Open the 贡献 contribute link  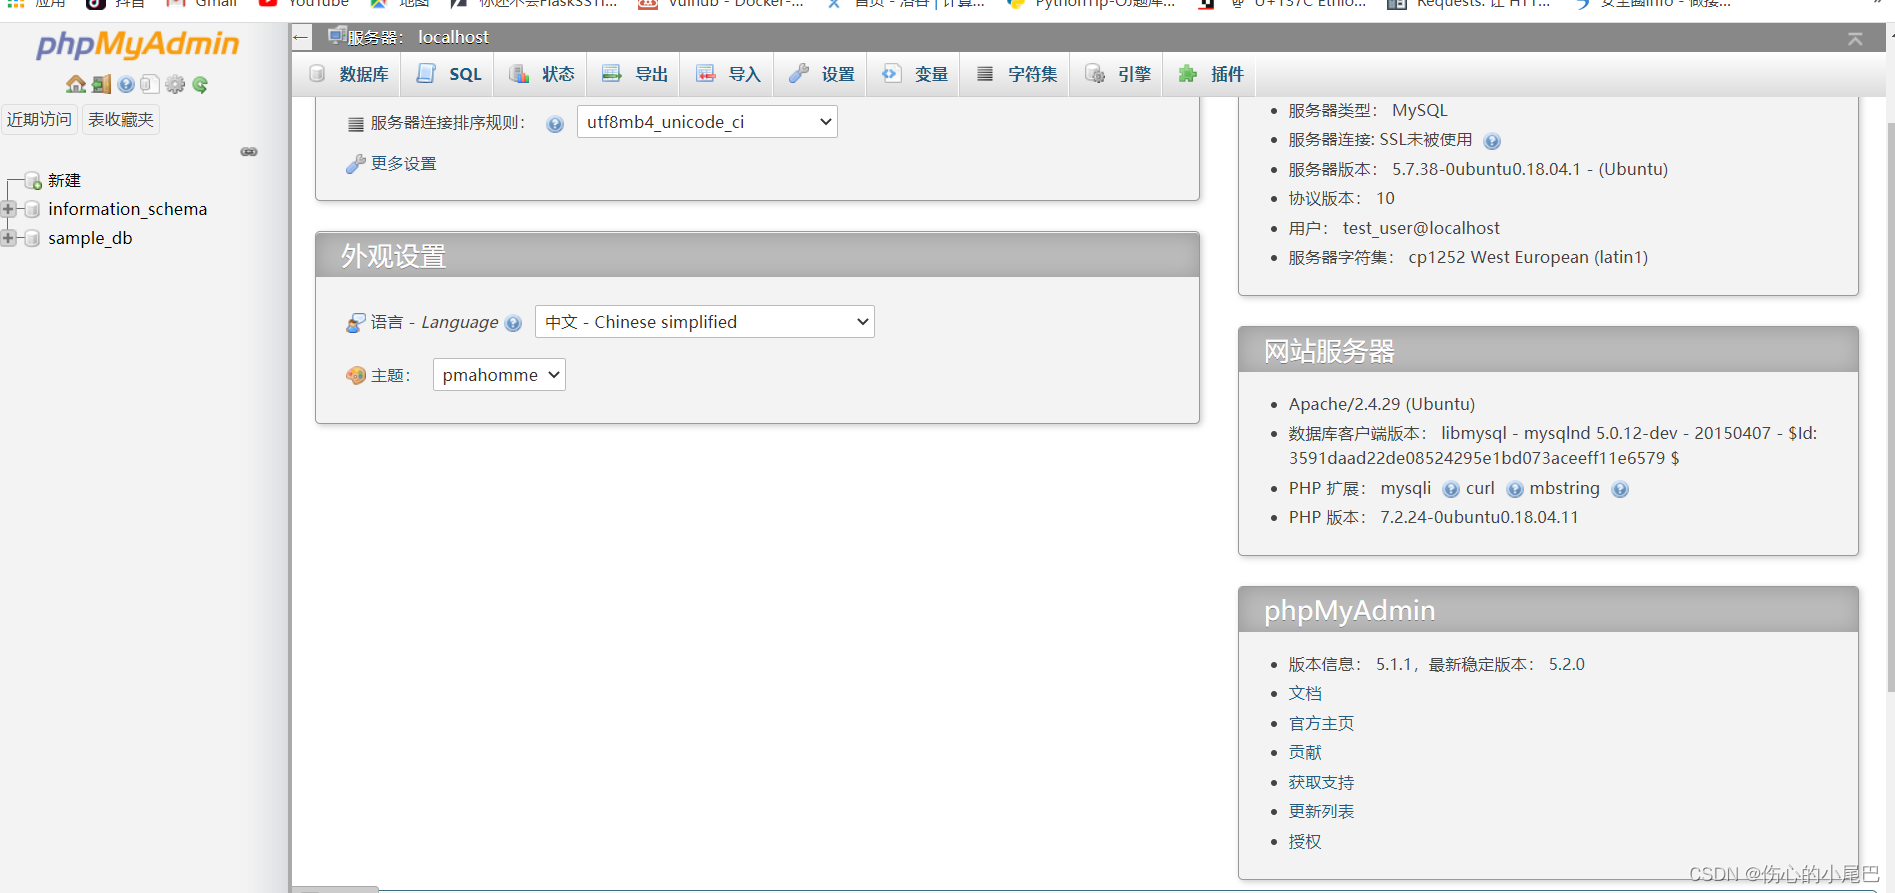(x=1305, y=752)
